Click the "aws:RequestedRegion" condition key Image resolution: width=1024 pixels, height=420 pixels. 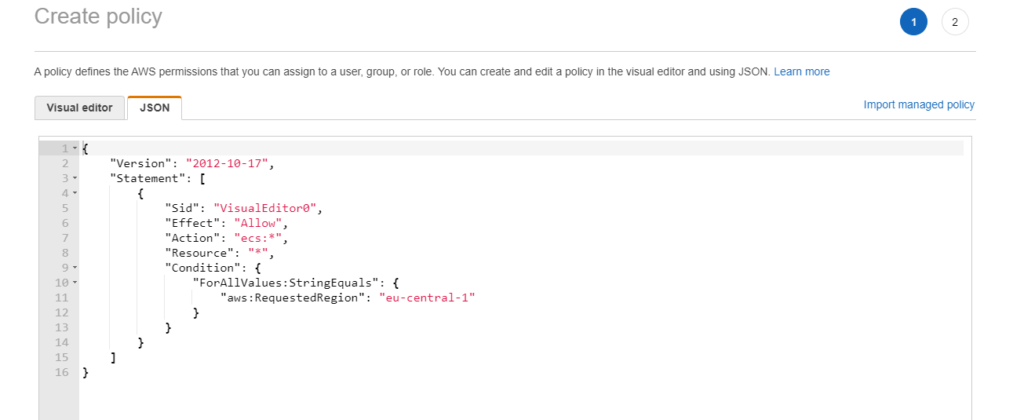[292, 298]
